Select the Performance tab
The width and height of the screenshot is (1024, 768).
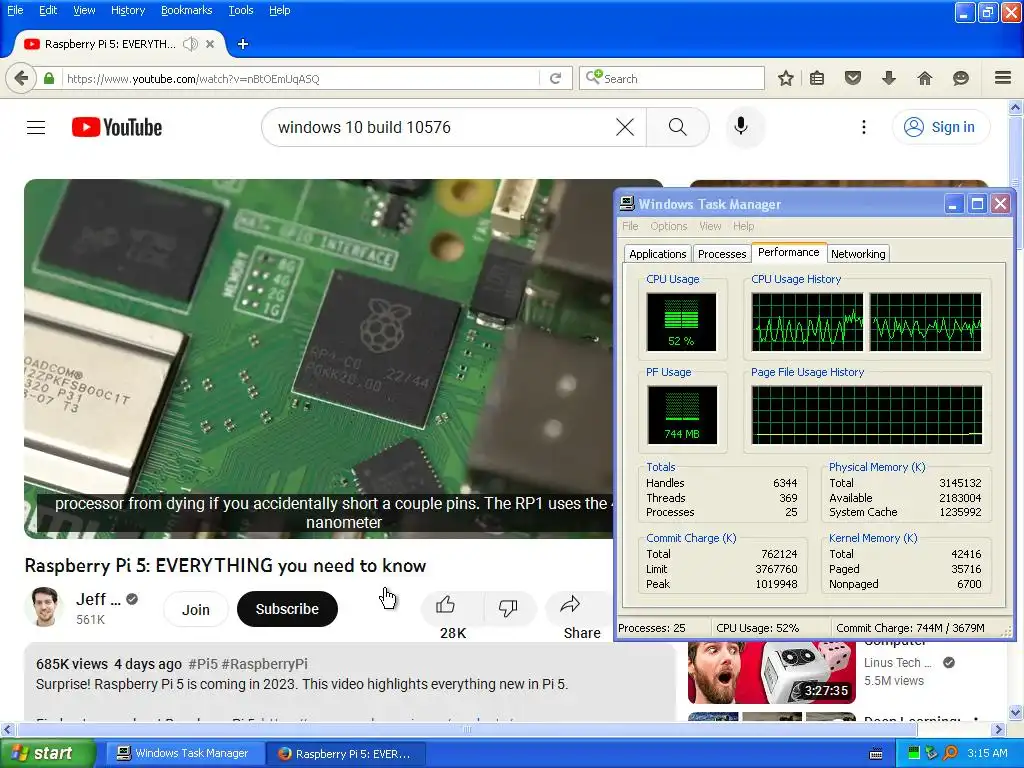pos(788,252)
